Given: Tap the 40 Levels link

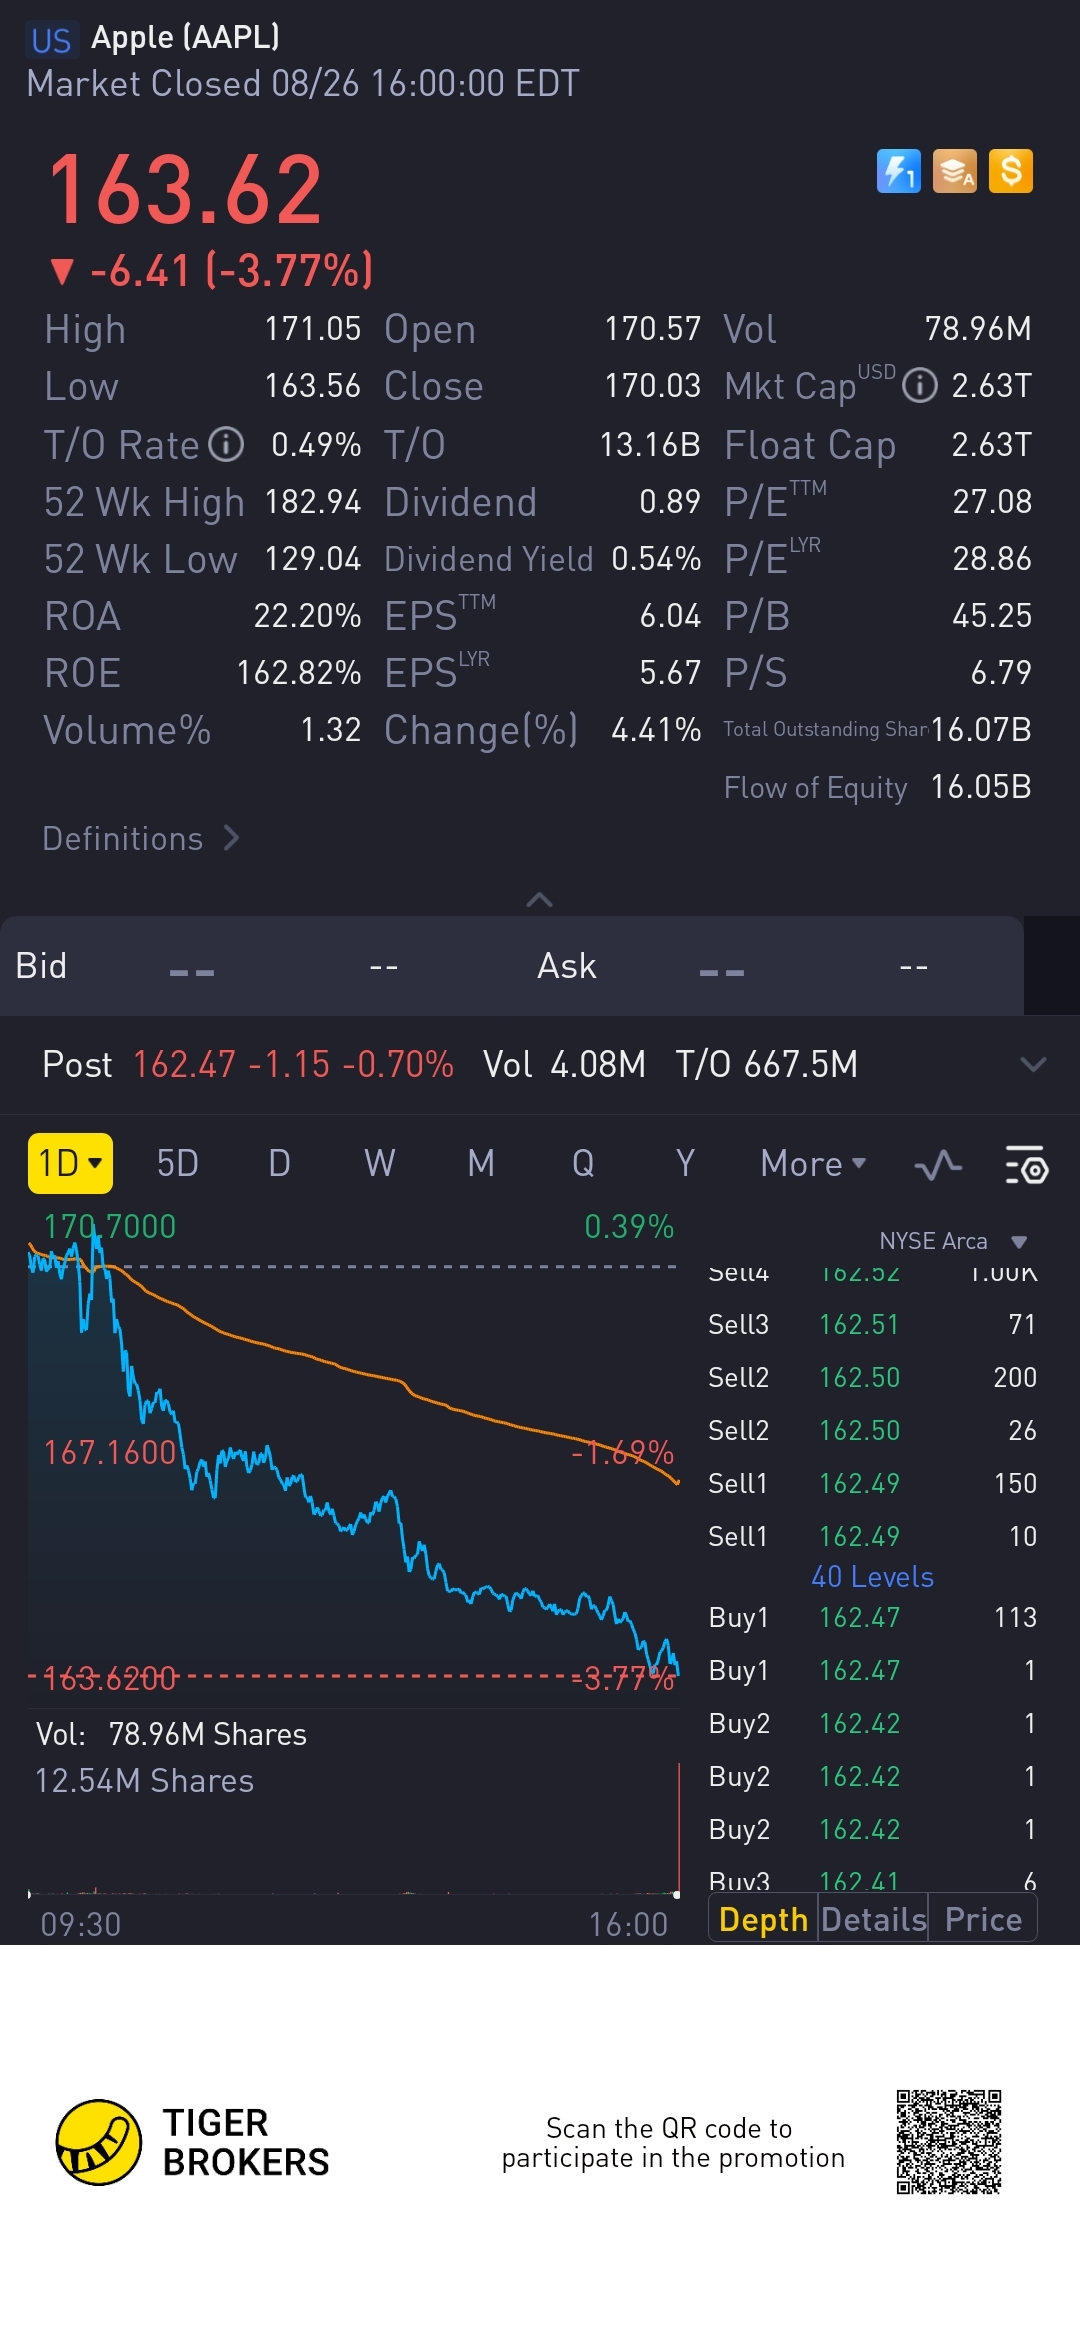Looking at the screenshot, I should [872, 1577].
